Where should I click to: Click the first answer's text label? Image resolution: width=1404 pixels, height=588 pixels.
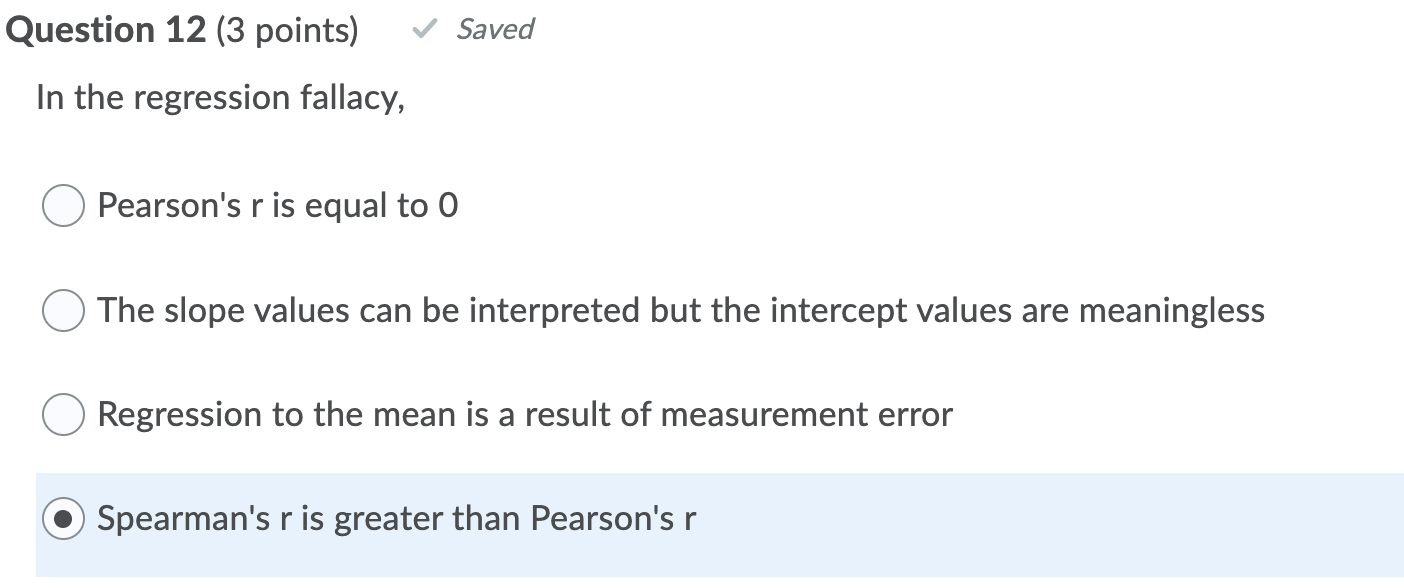tap(278, 206)
